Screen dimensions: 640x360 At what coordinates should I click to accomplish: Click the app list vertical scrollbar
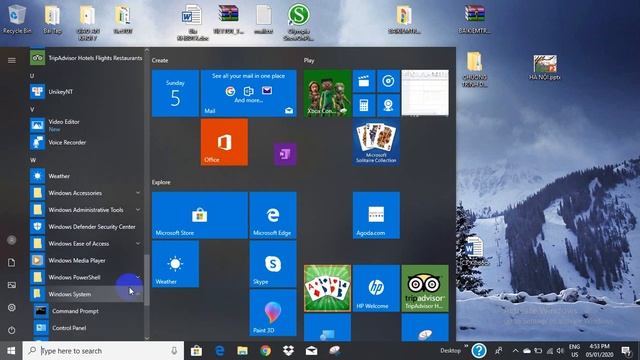coord(147,280)
